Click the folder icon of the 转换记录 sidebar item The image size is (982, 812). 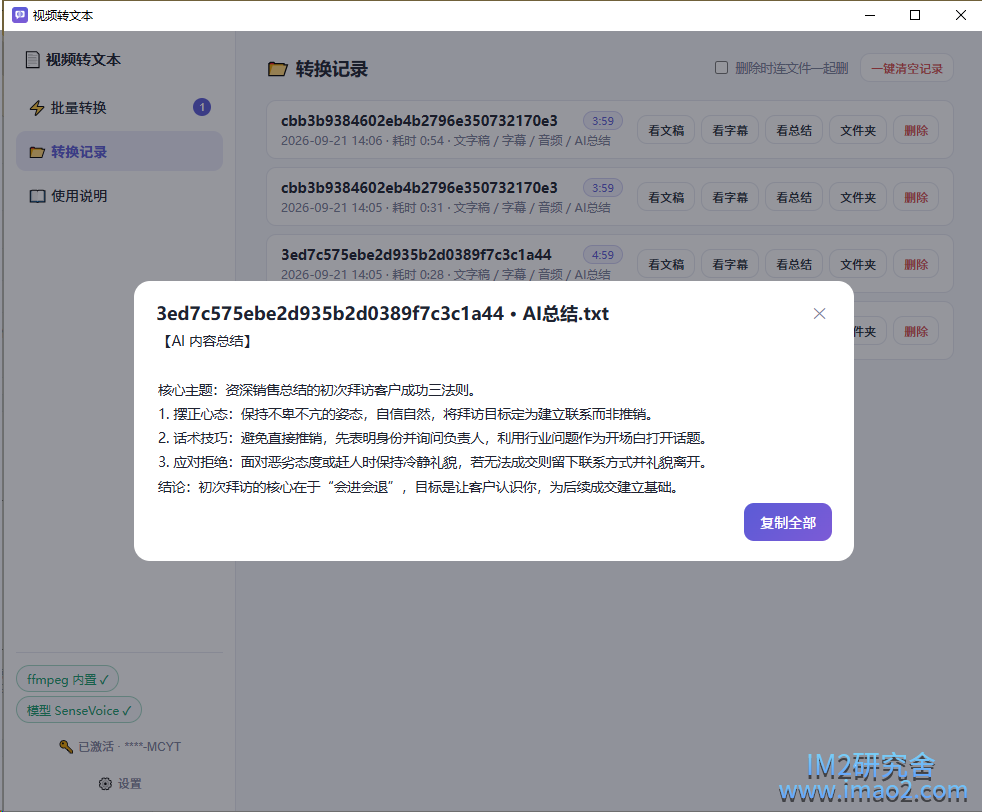coord(38,152)
